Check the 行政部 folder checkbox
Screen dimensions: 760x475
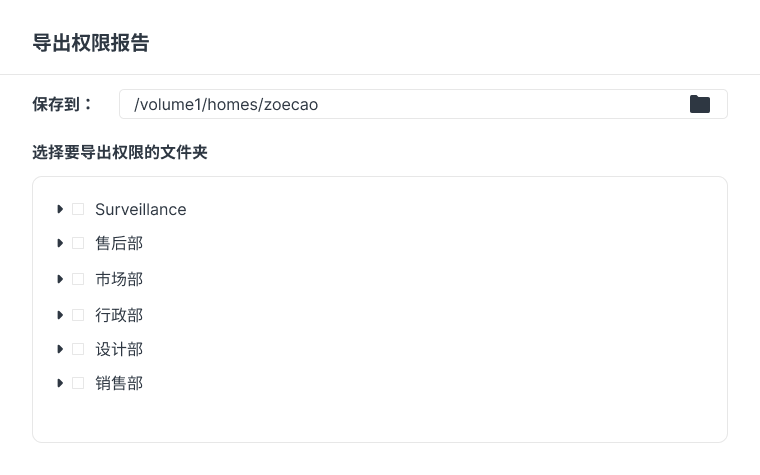[x=78, y=315]
